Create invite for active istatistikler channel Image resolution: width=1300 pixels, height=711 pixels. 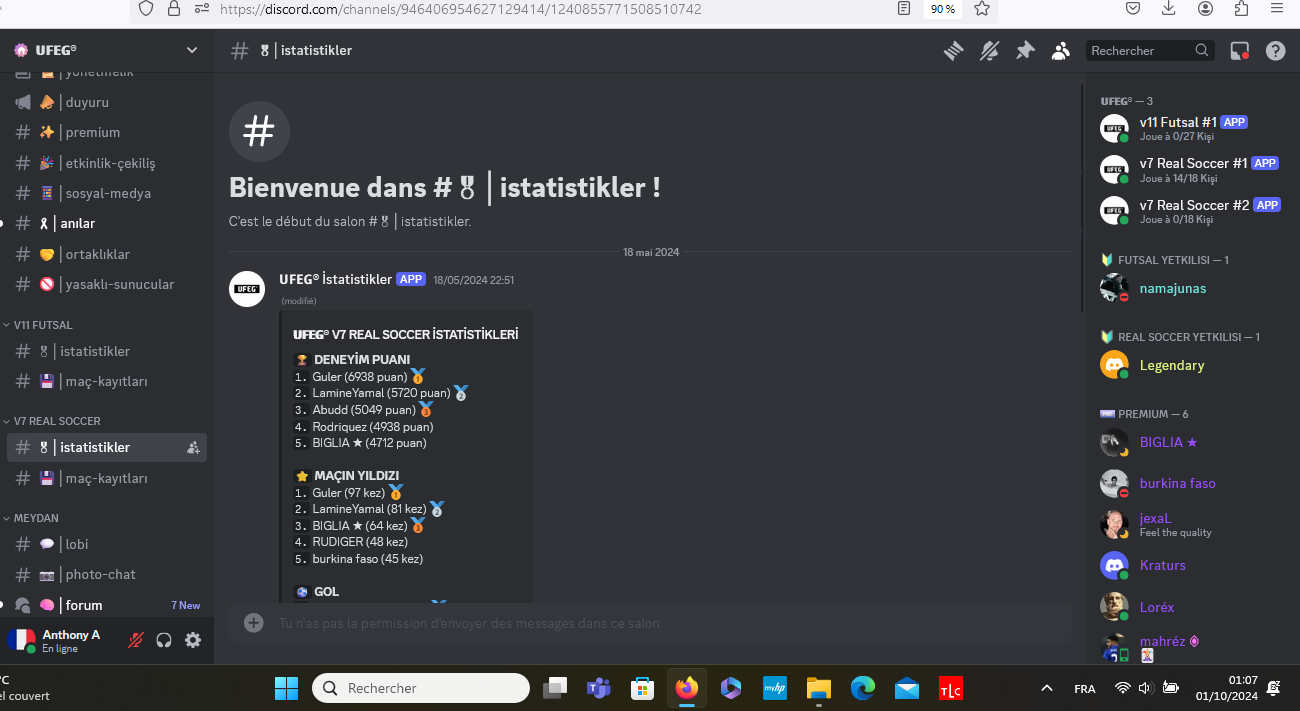(x=193, y=448)
